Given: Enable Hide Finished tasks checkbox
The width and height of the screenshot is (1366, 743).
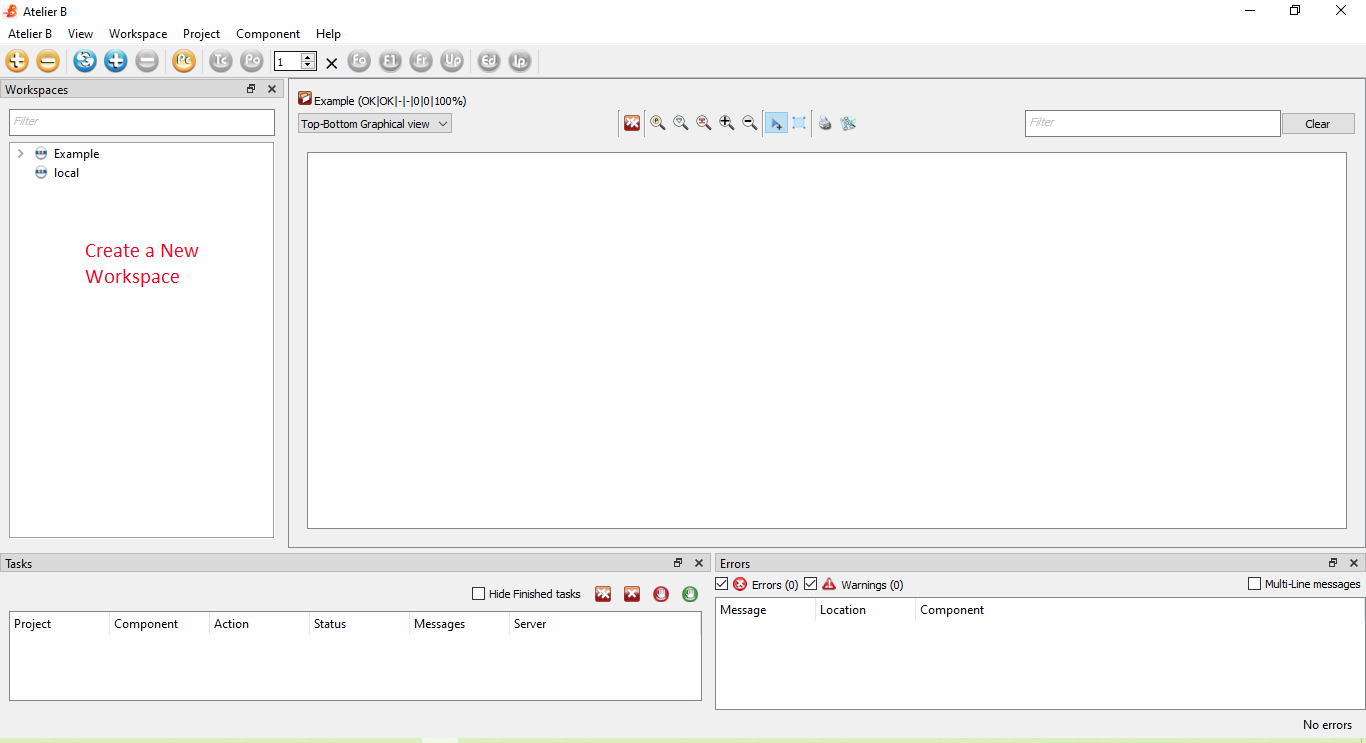Looking at the screenshot, I should (x=479, y=594).
